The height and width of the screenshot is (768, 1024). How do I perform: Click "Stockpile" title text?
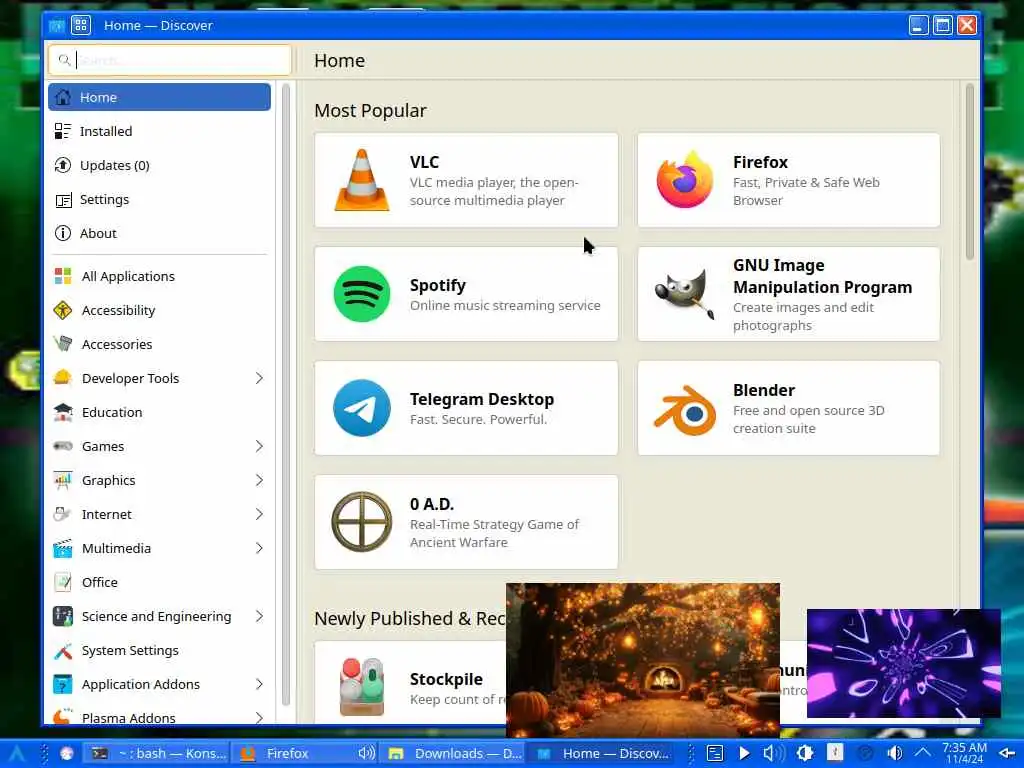(x=446, y=679)
